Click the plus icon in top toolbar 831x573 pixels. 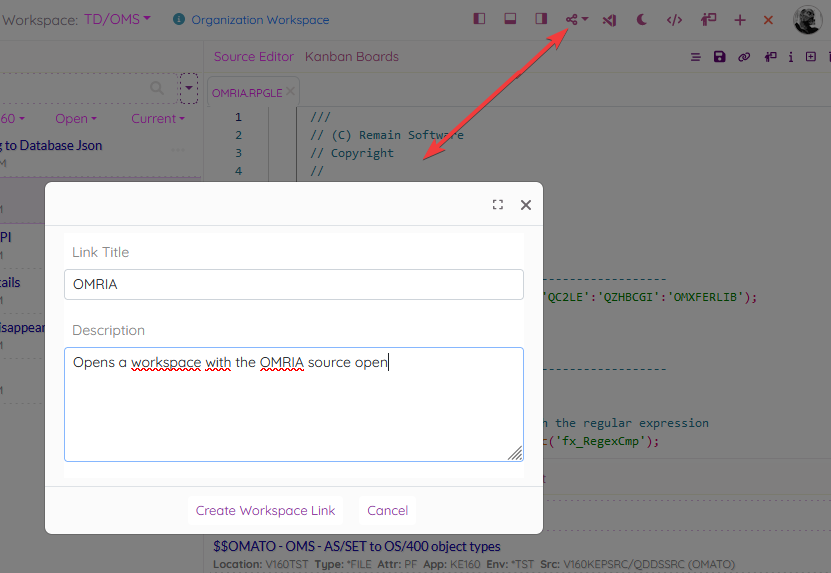[x=740, y=19]
